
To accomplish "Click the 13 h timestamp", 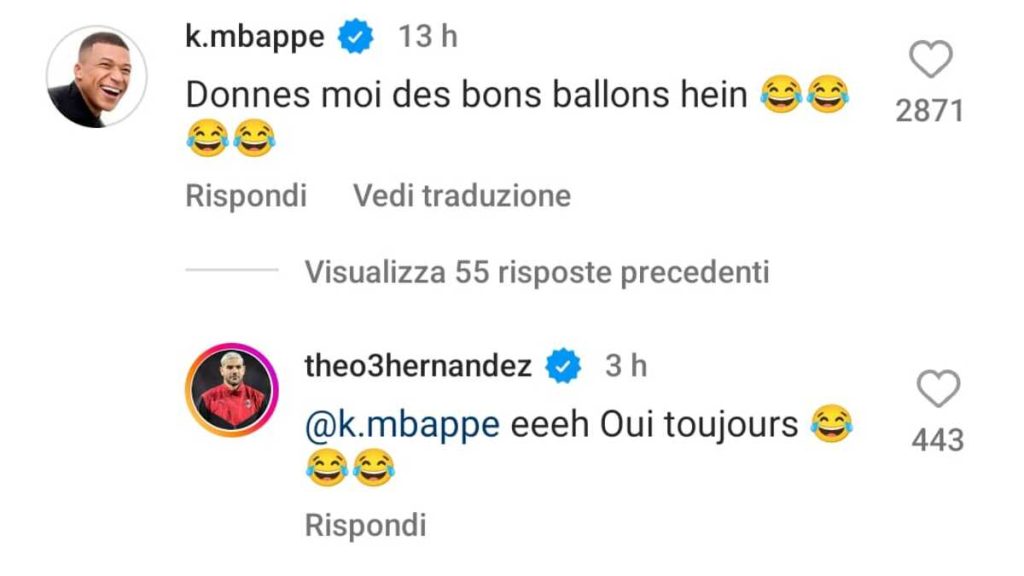I will pyautogui.click(x=428, y=36).
